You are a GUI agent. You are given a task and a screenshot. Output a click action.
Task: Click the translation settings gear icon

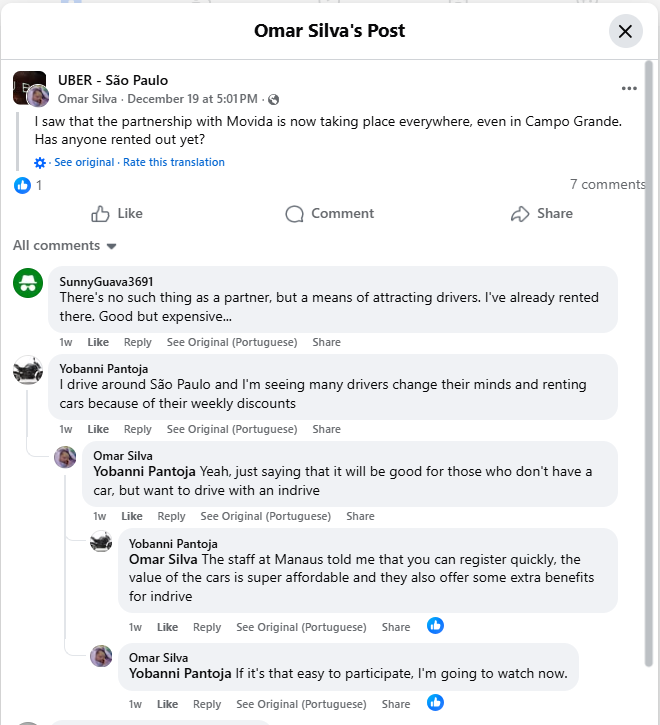[40, 163]
